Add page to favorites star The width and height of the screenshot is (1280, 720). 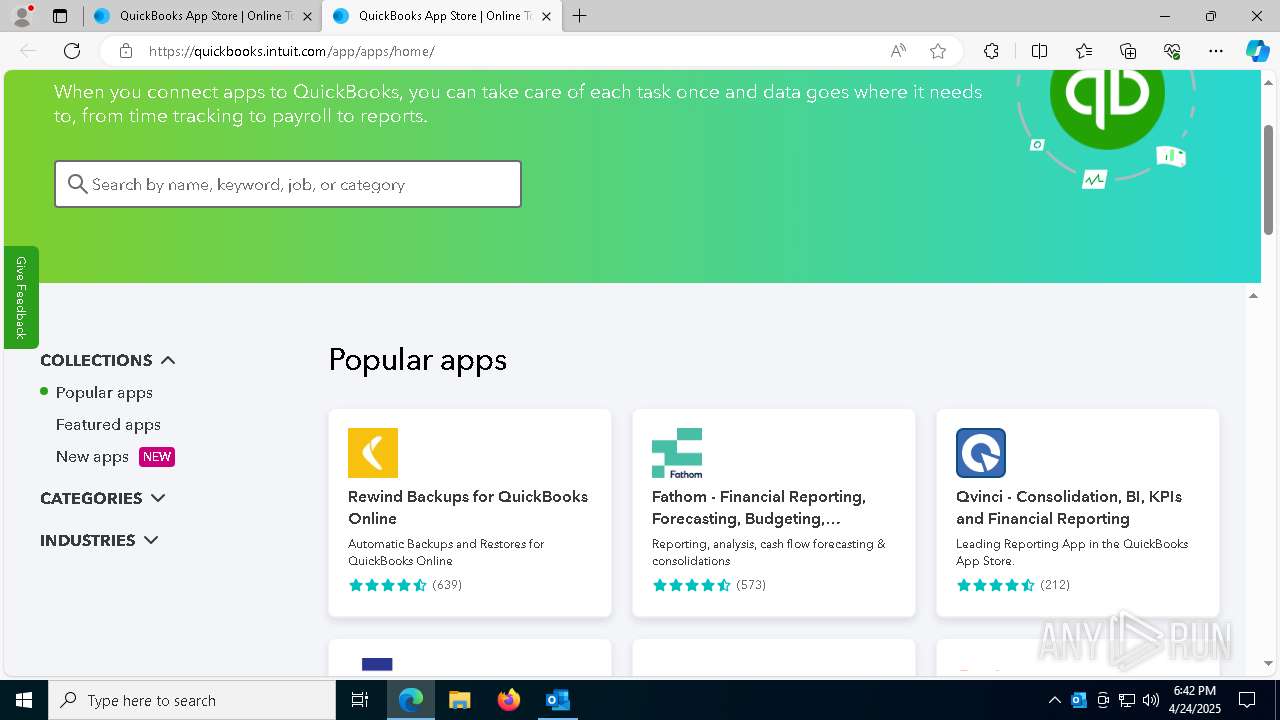pyautogui.click(x=938, y=51)
